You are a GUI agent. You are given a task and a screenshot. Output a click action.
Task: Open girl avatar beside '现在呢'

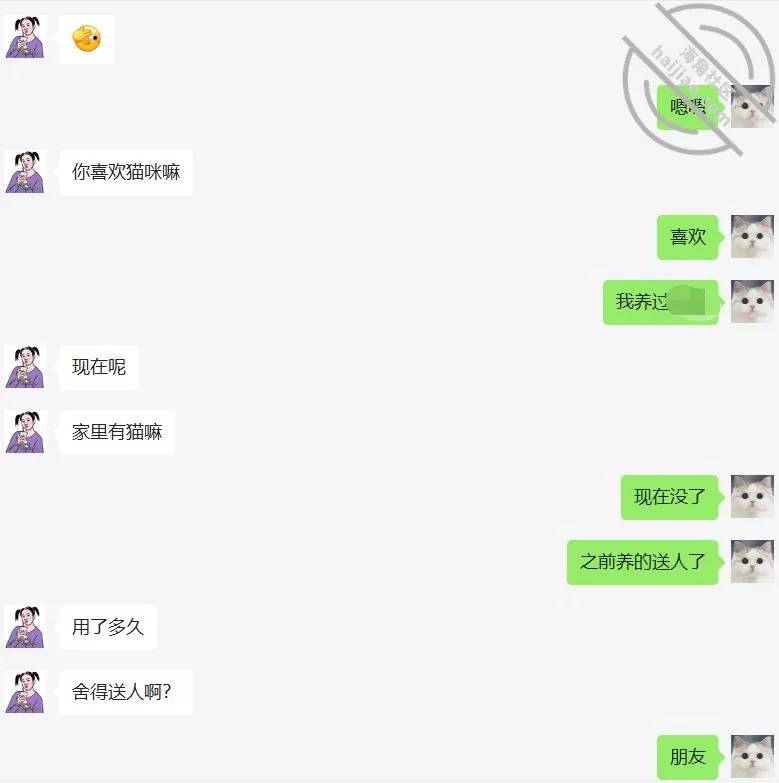(25, 367)
